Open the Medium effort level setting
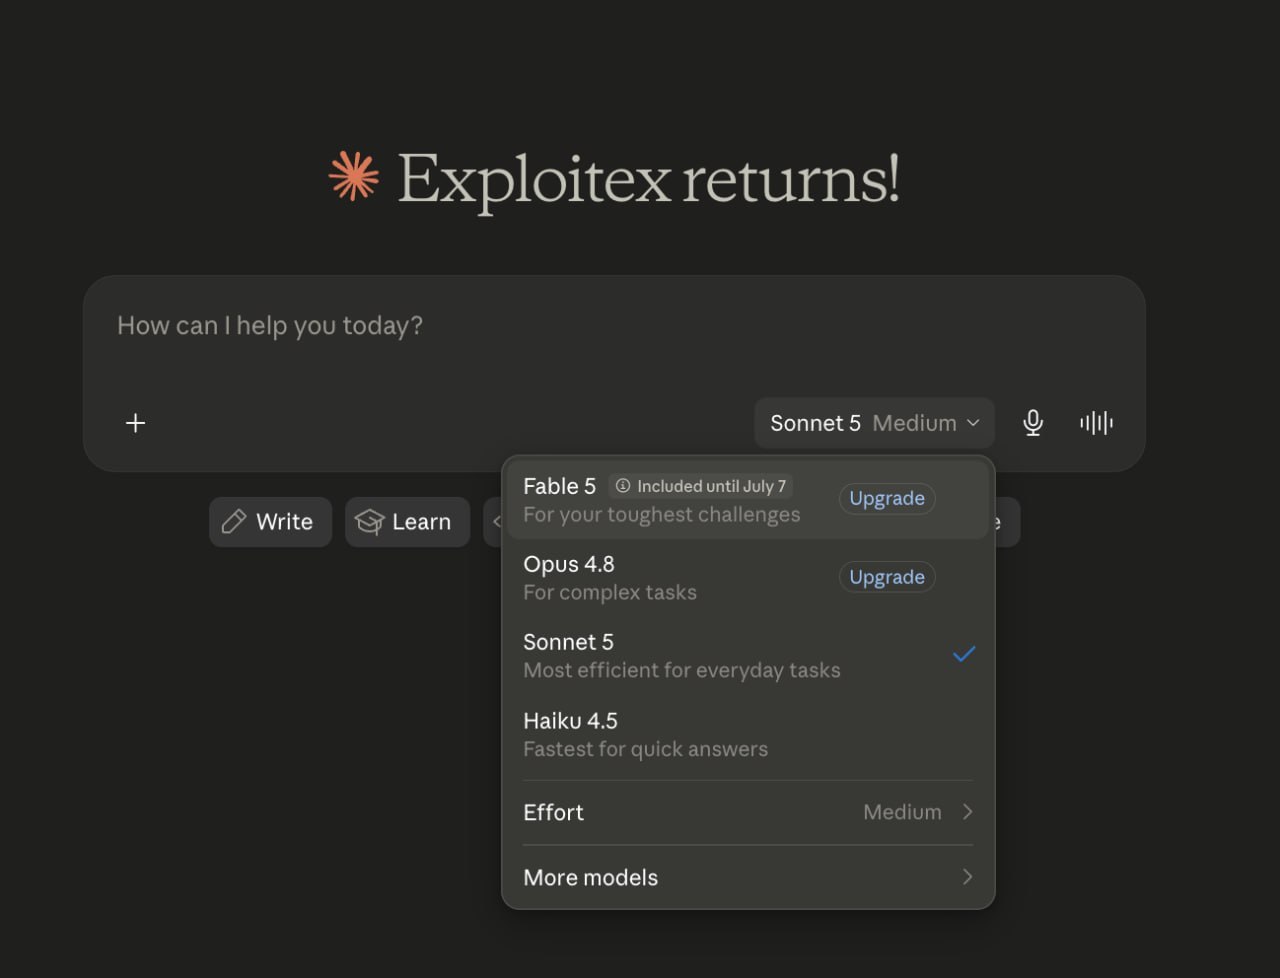This screenshot has width=1280, height=978. click(x=748, y=812)
